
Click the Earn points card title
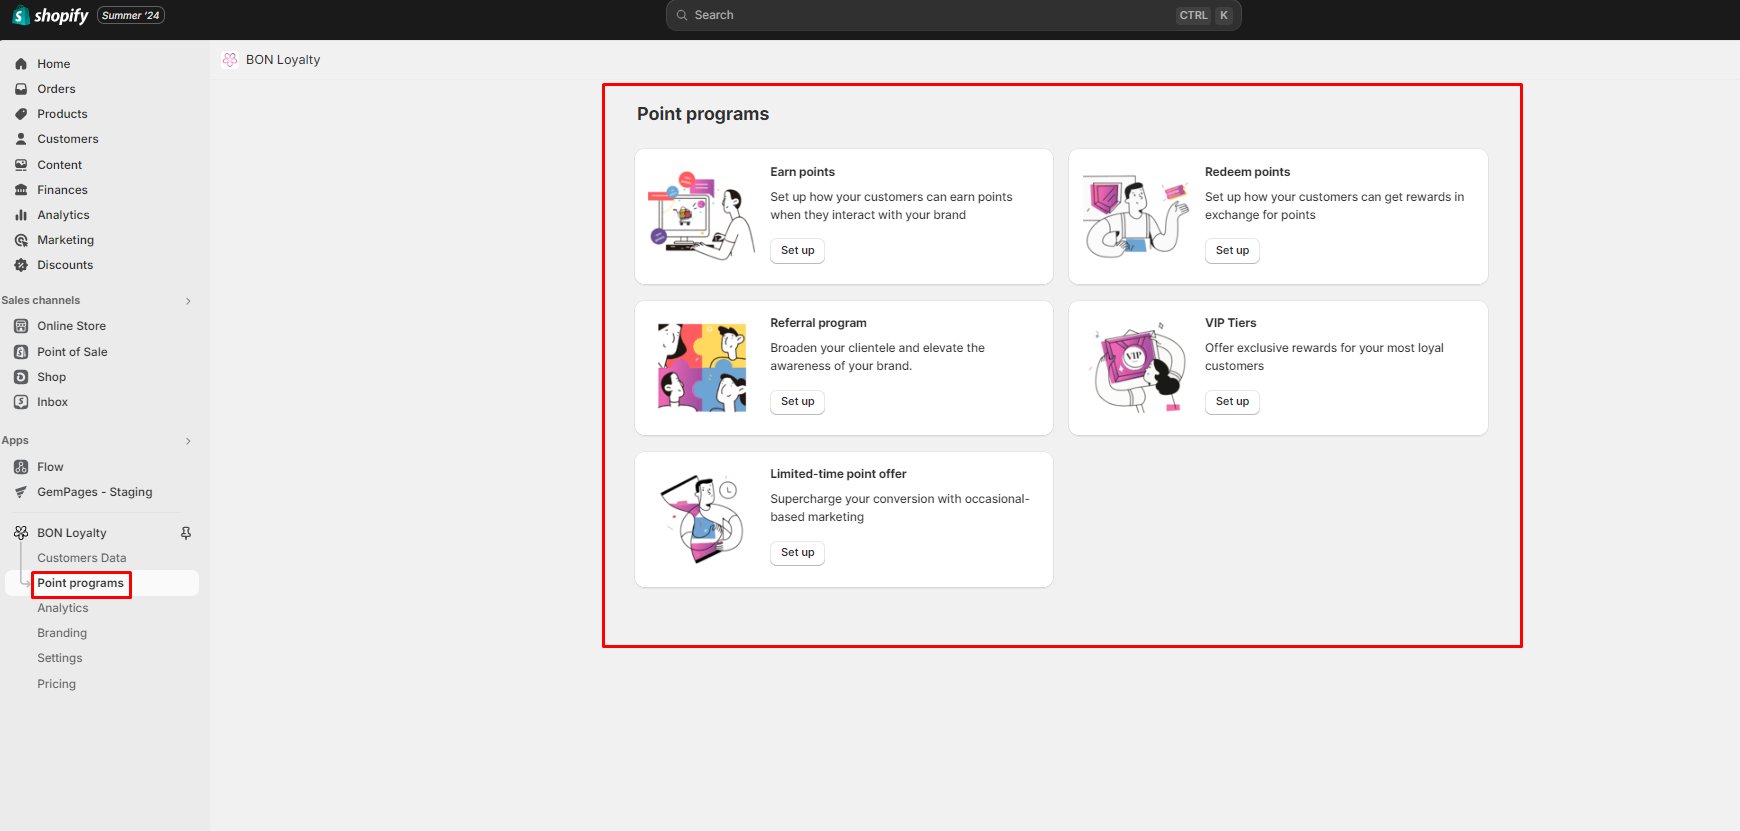[802, 172]
